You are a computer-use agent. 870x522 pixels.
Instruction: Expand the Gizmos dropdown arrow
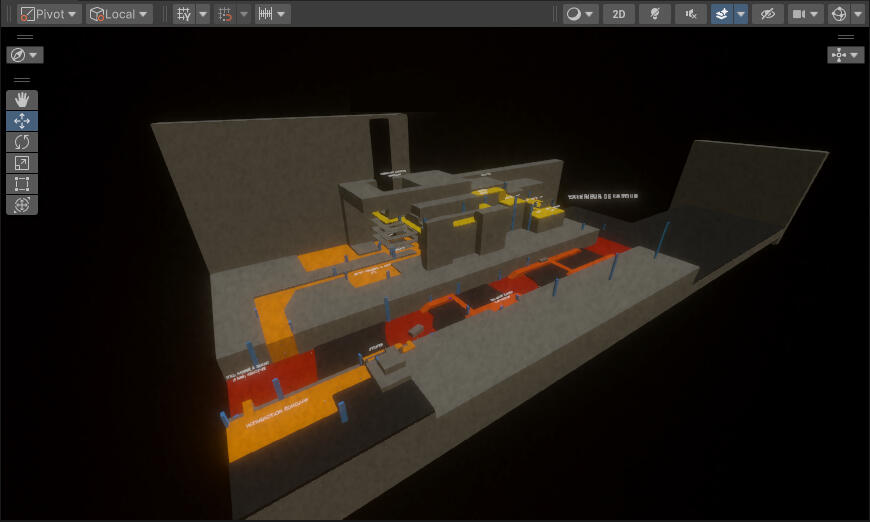click(858, 14)
